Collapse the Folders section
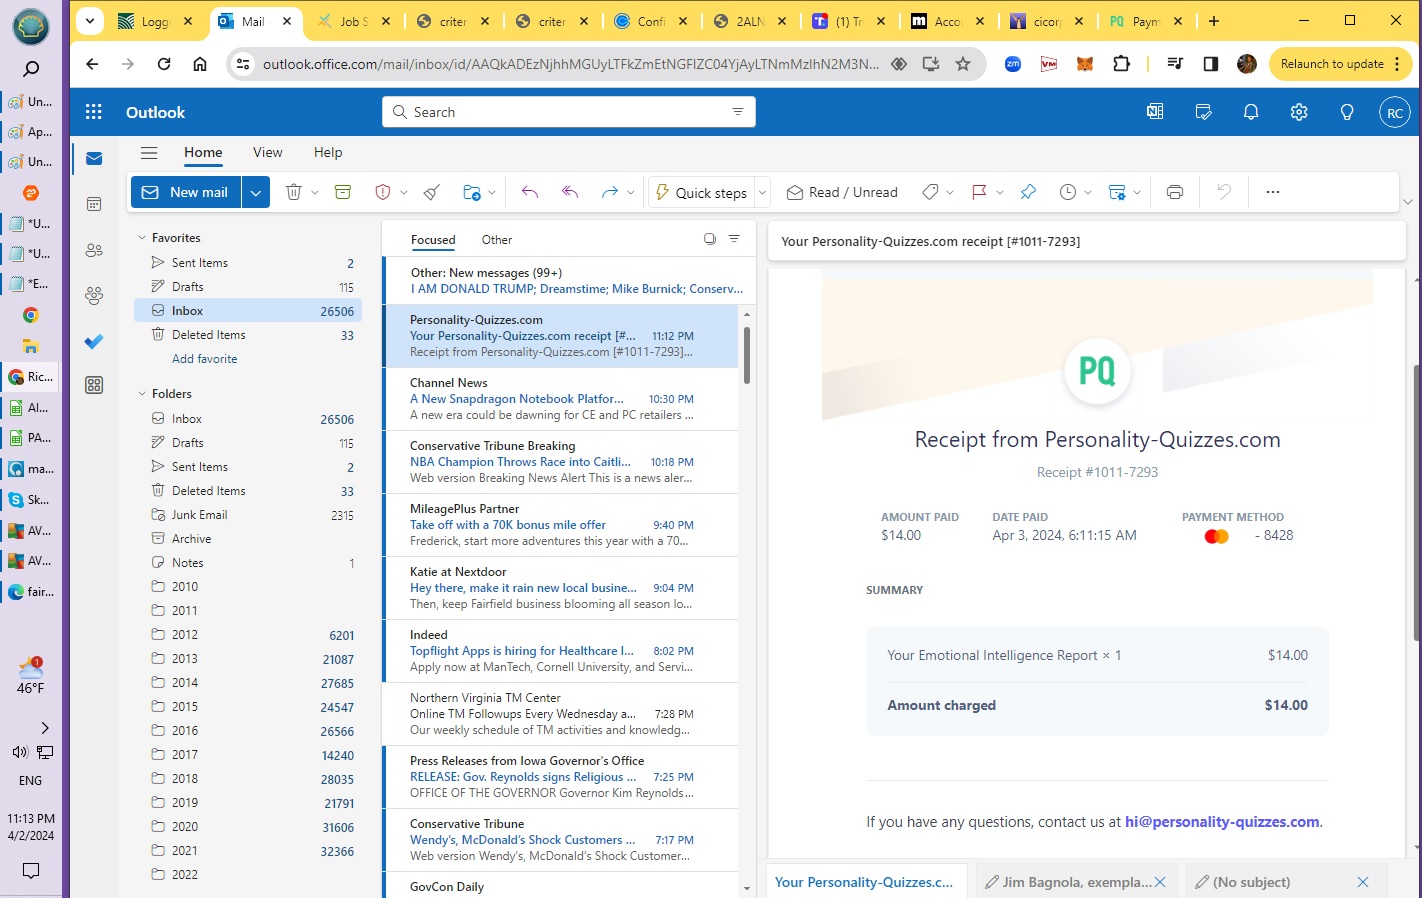This screenshot has height=898, width=1422. click(x=142, y=394)
